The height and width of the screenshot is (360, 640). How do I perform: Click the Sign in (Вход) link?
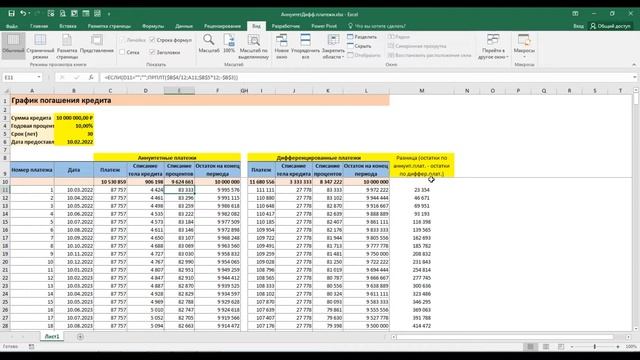(578, 26)
